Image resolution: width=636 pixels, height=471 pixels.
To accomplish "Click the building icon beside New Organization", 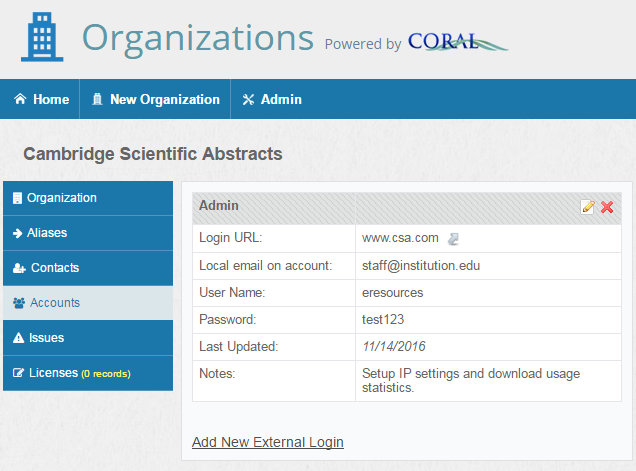I will pyautogui.click(x=97, y=99).
